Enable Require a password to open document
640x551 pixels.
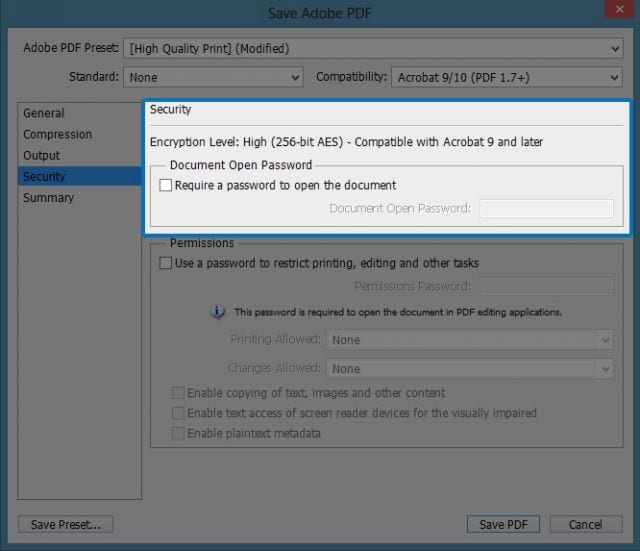pyautogui.click(x=166, y=185)
